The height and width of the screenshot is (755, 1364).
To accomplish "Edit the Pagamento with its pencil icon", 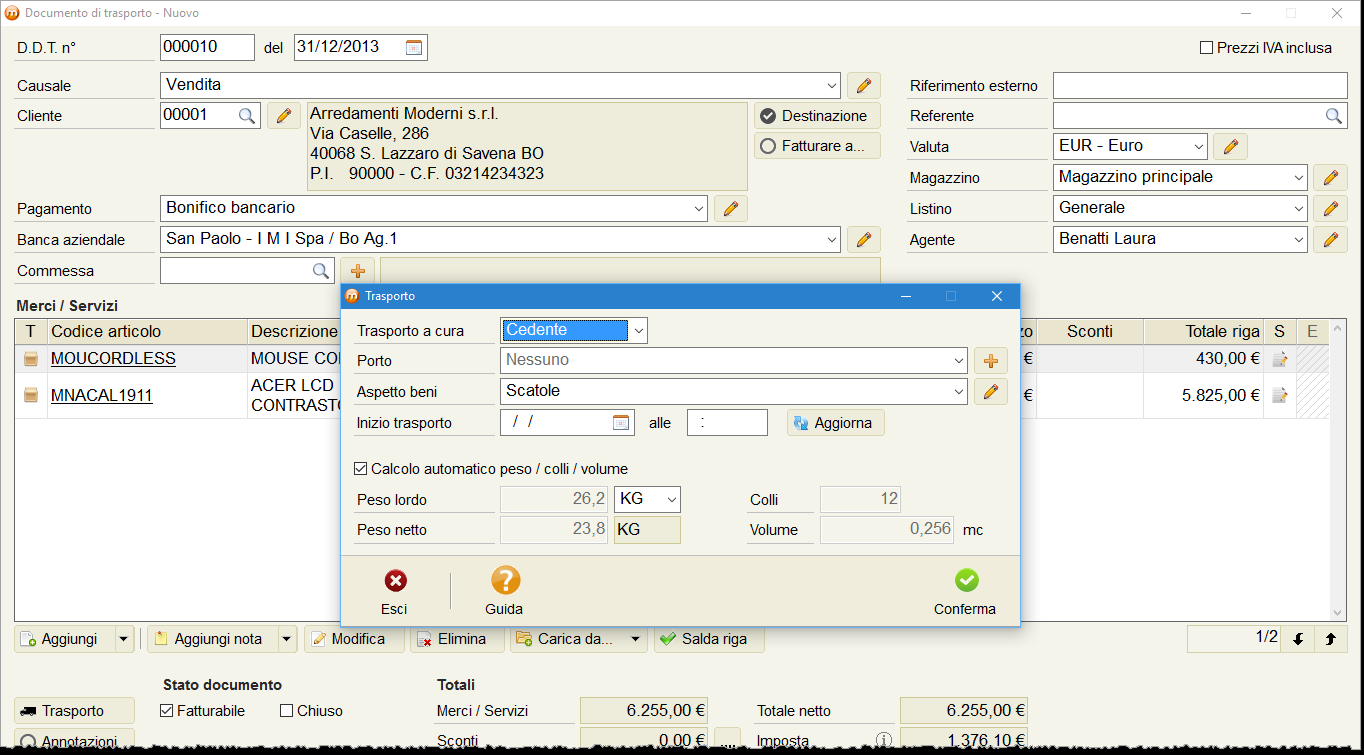I will pyautogui.click(x=731, y=208).
